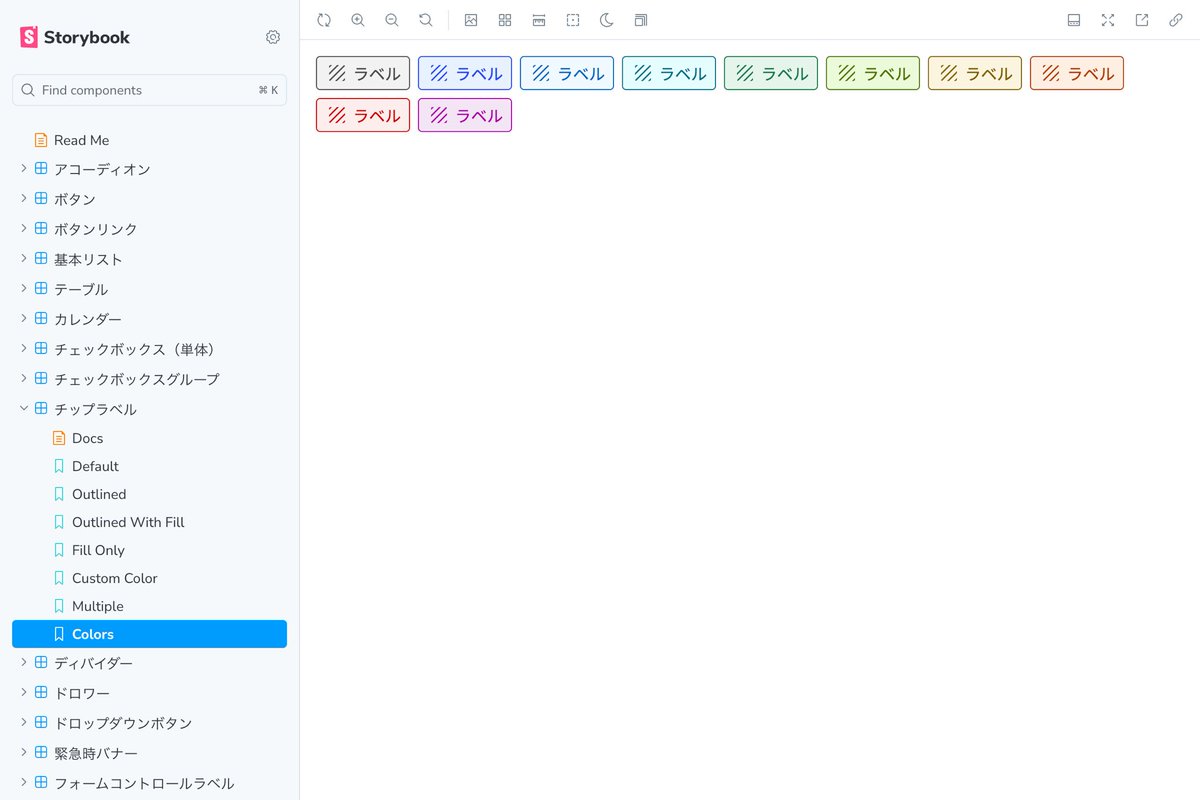The height and width of the screenshot is (800, 1200).
Task: Click the blue-filled indigo ラベル chip
Action: coord(465,73)
